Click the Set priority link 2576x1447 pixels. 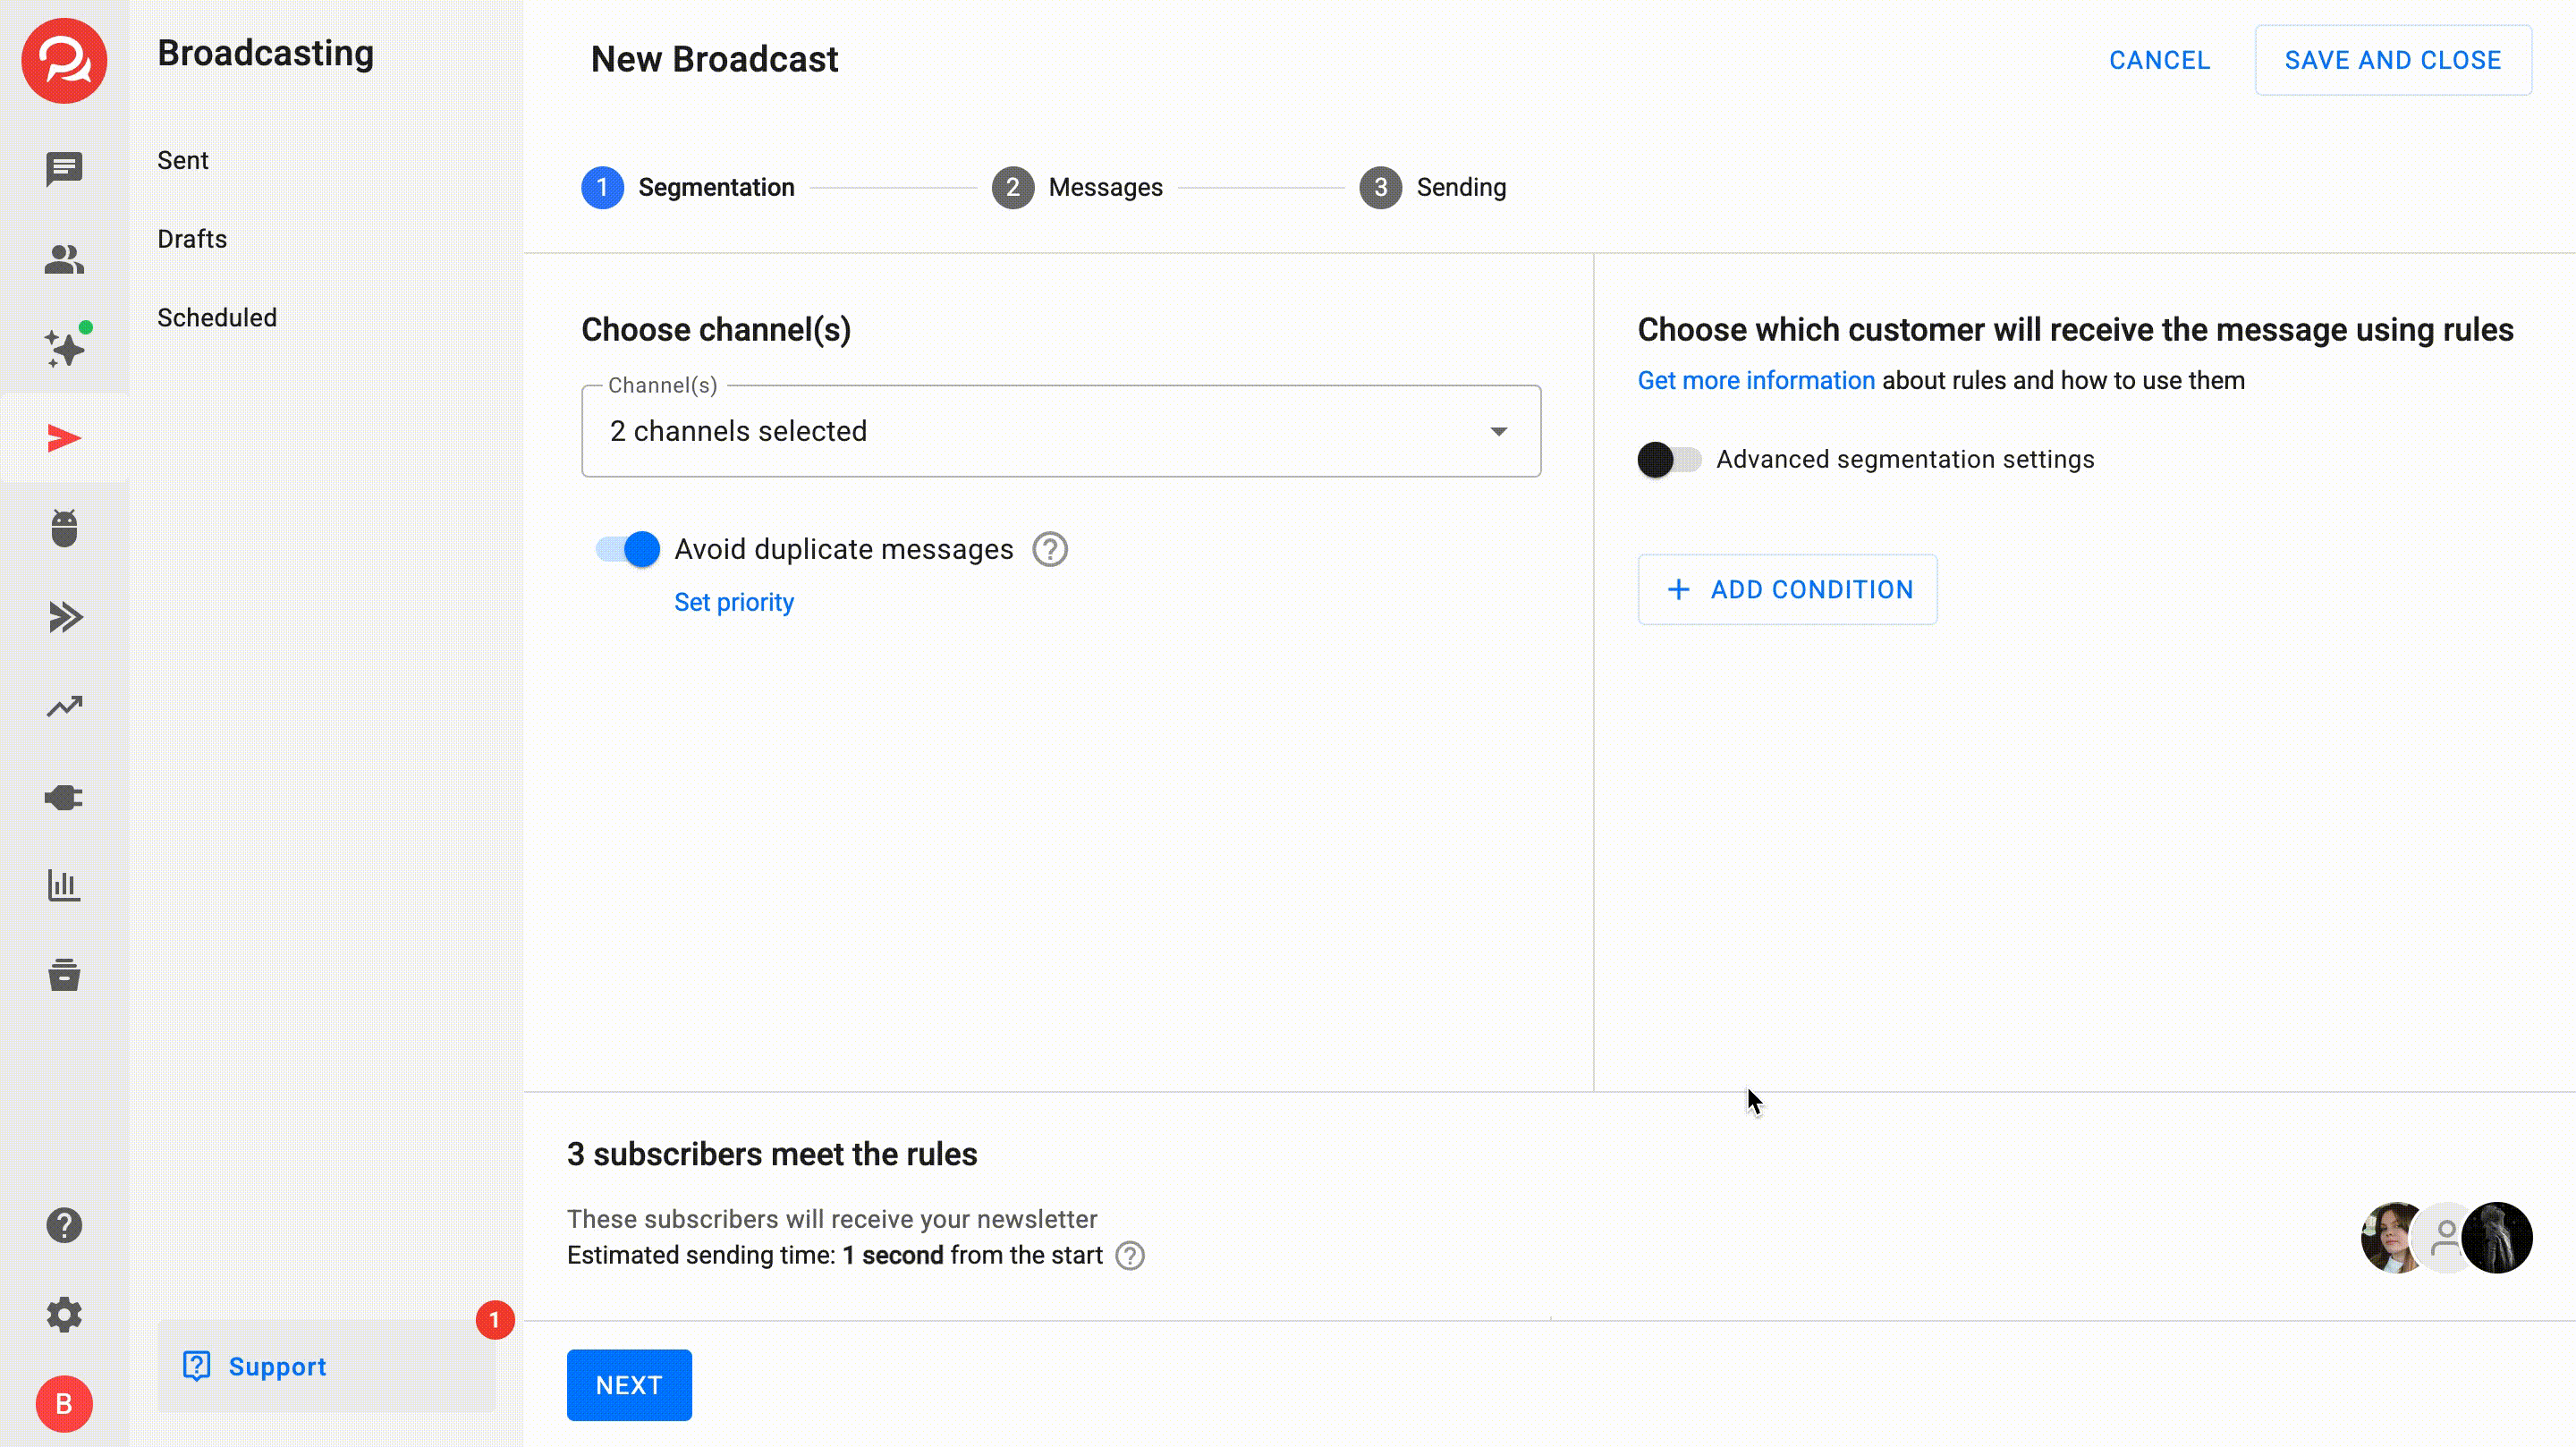(x=734, y=602)
